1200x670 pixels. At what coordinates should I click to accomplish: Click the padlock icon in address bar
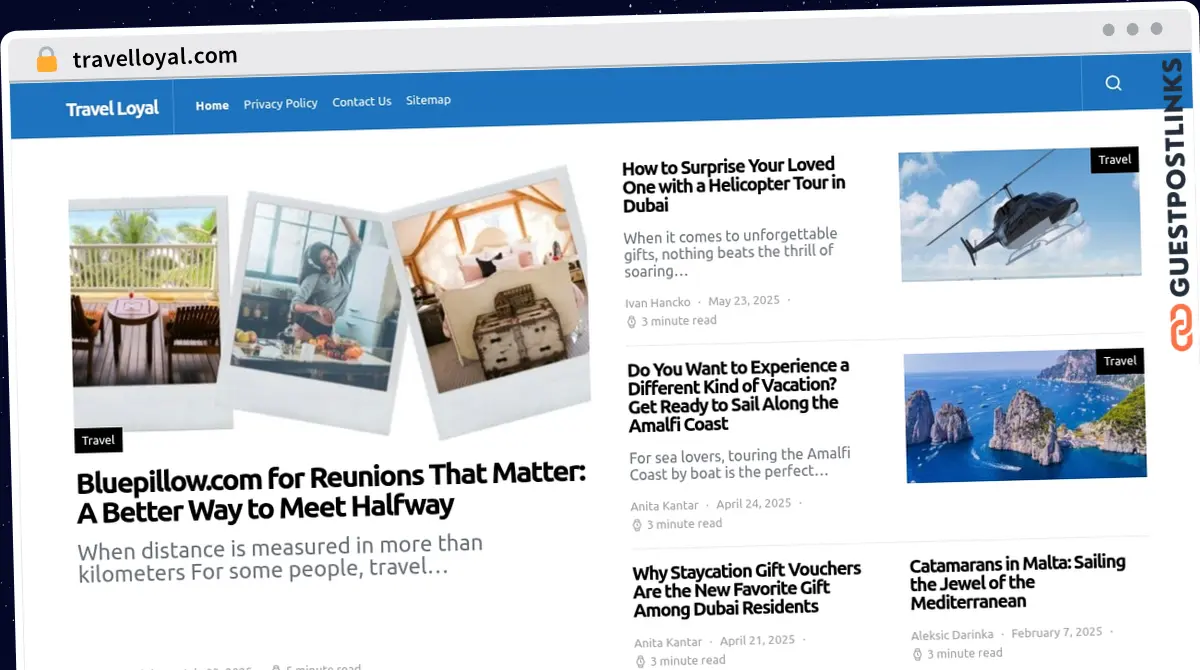[46, 59]
